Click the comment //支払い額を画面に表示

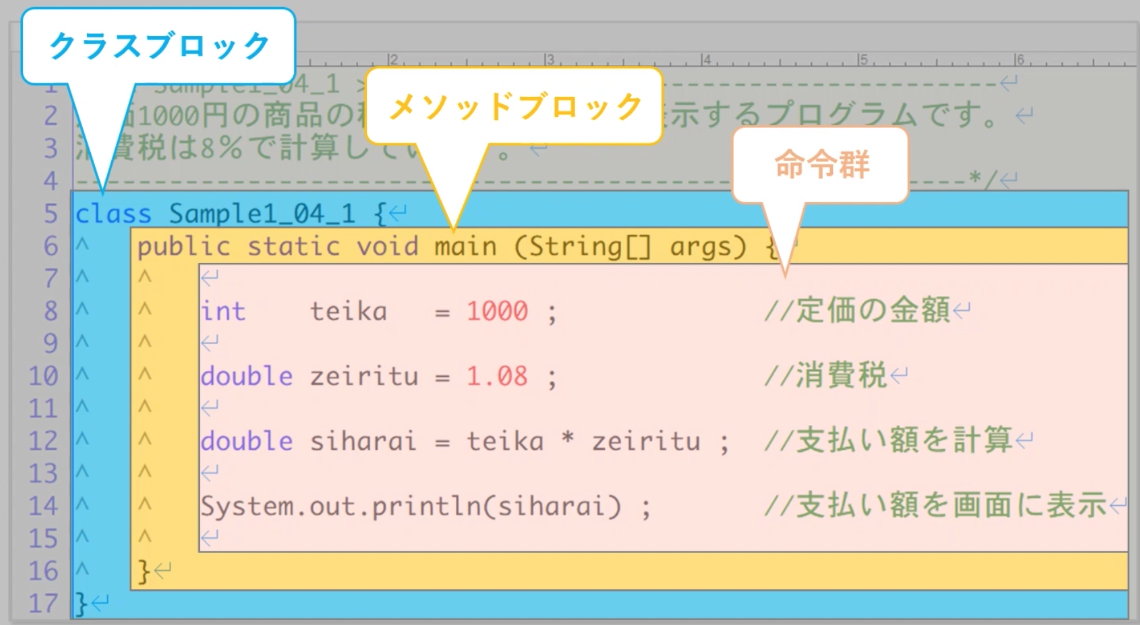click(935, 505)
